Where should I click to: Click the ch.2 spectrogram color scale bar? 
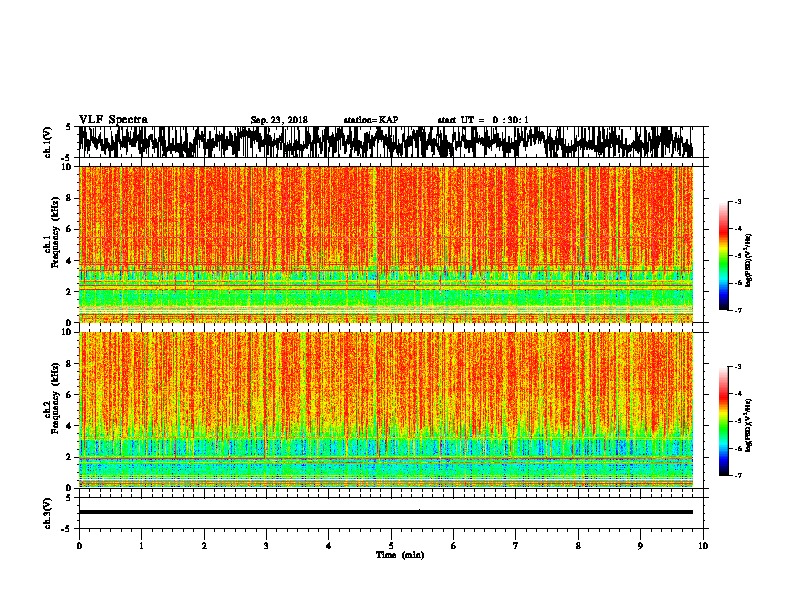(x=724, y=421)
